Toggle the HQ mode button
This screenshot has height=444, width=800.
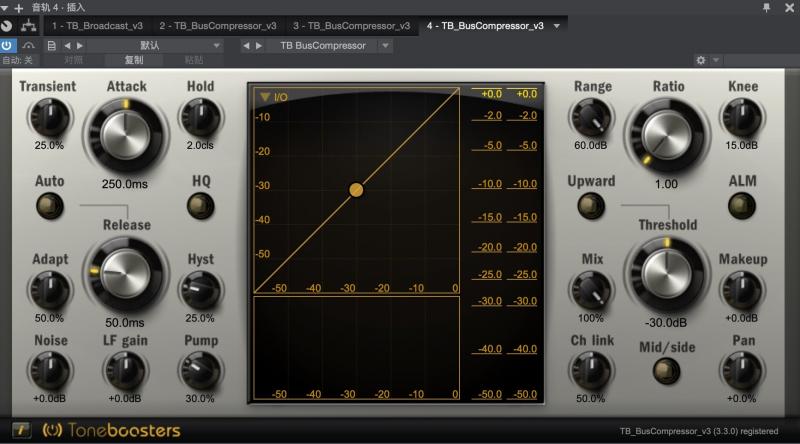[x=201, y=206]
